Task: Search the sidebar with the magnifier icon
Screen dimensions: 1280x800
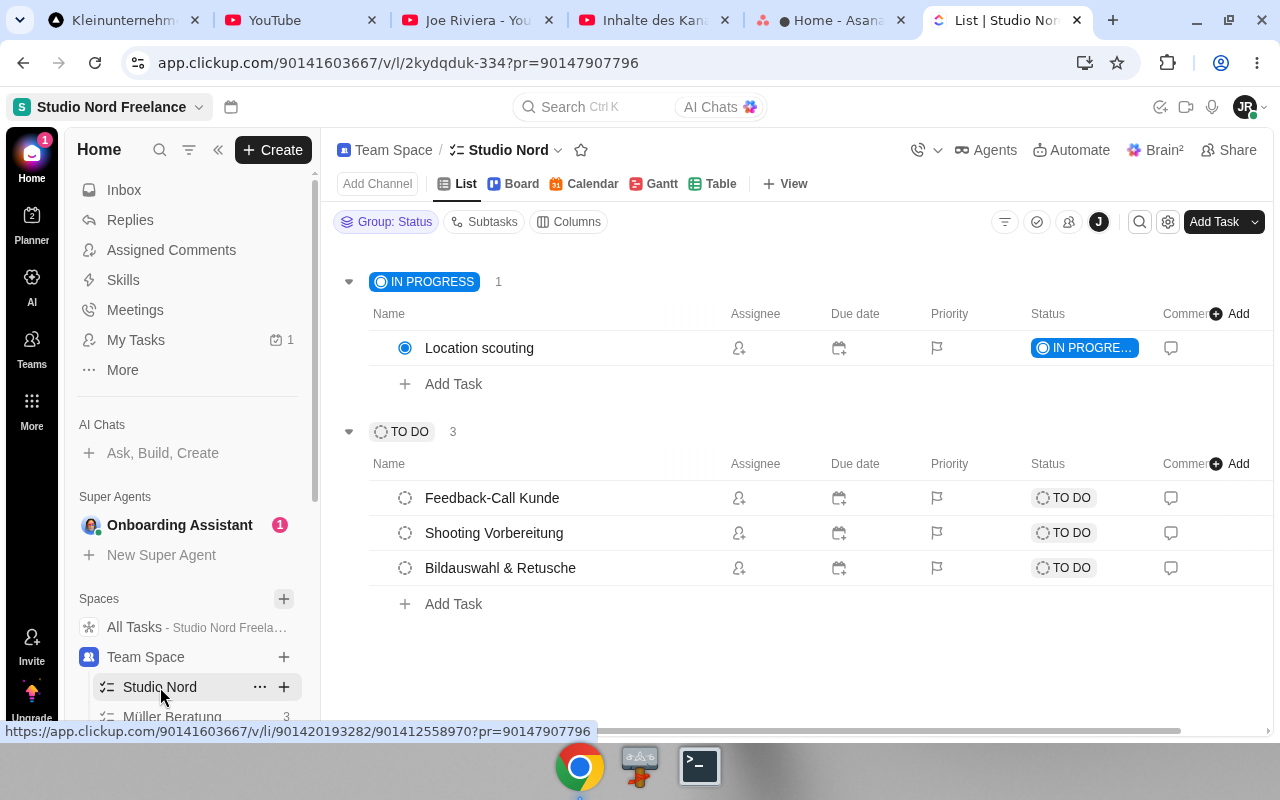Action: click(x=159, y=150)
